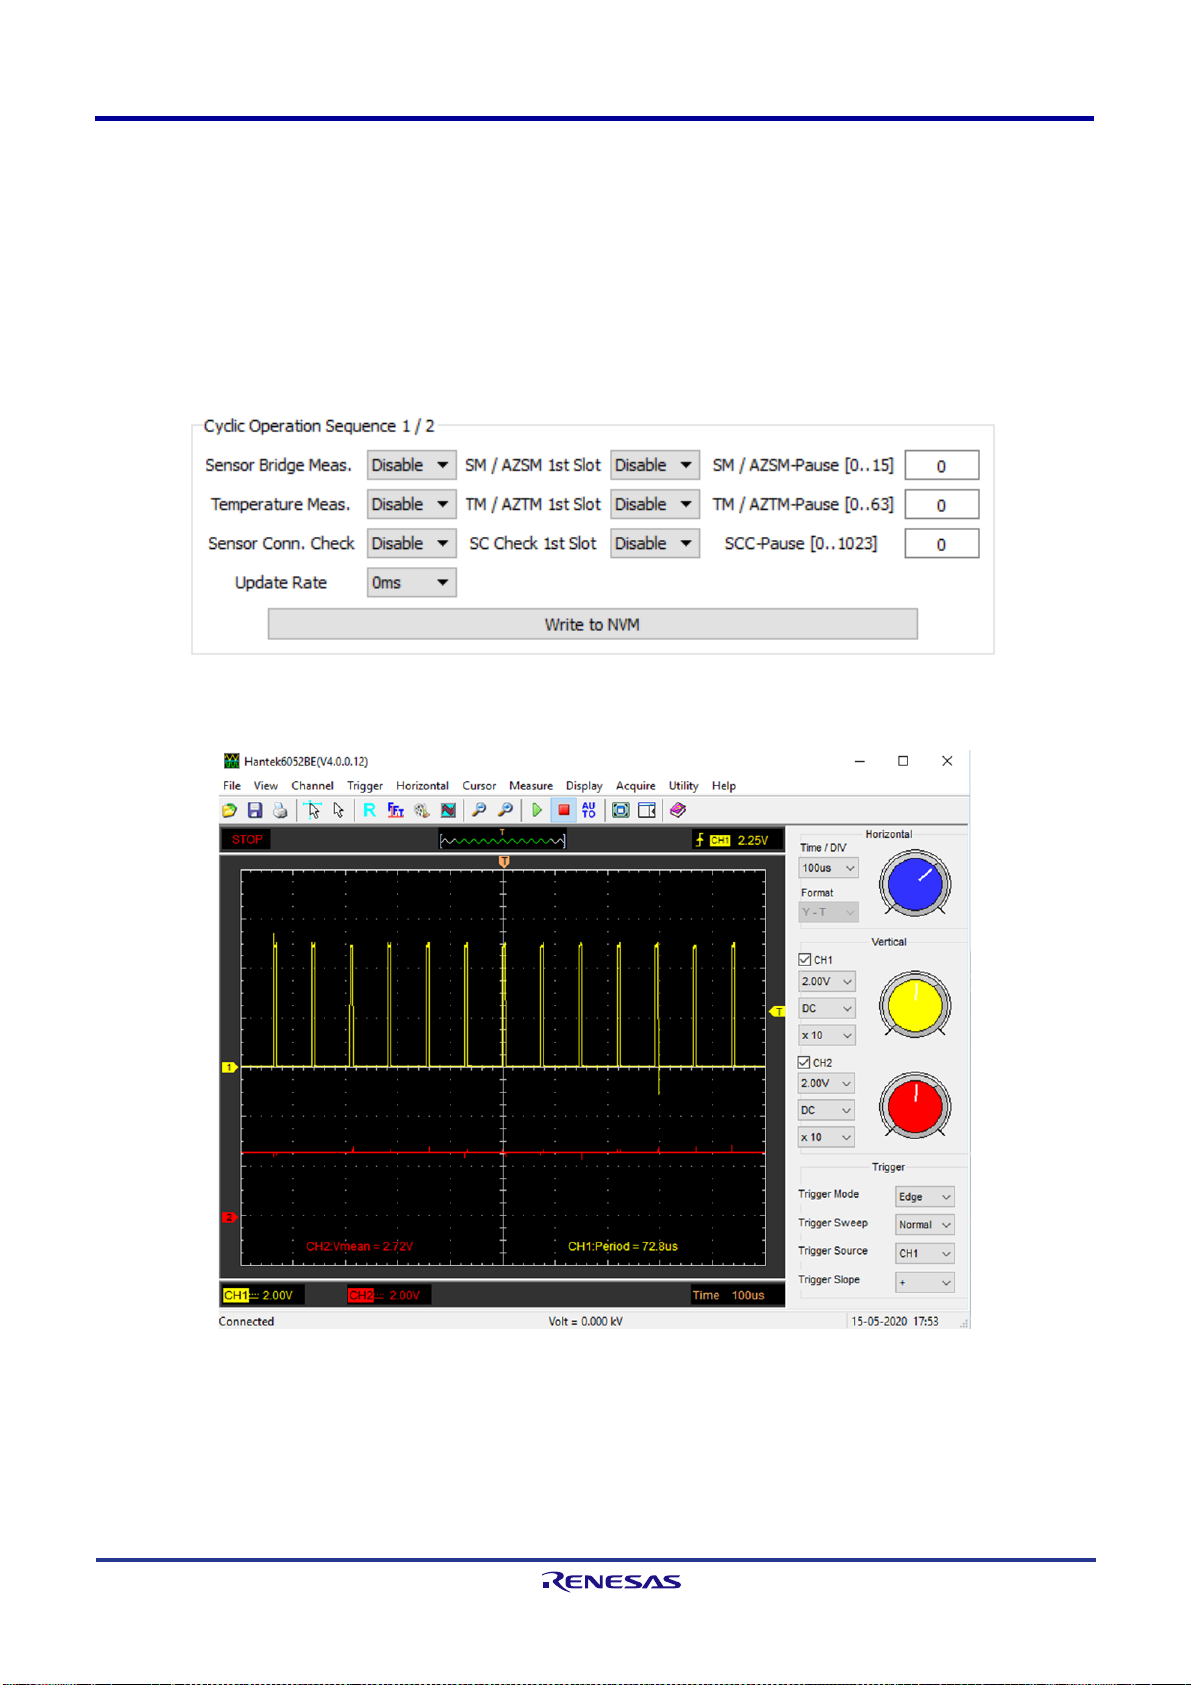Open the Horizontal menu
1191x1685 pixels.
[x=422, y=786]
